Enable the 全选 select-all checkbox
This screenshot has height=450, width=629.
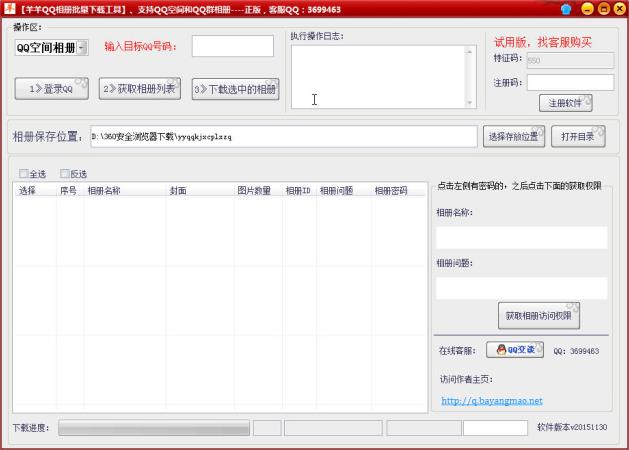point(25,173)
